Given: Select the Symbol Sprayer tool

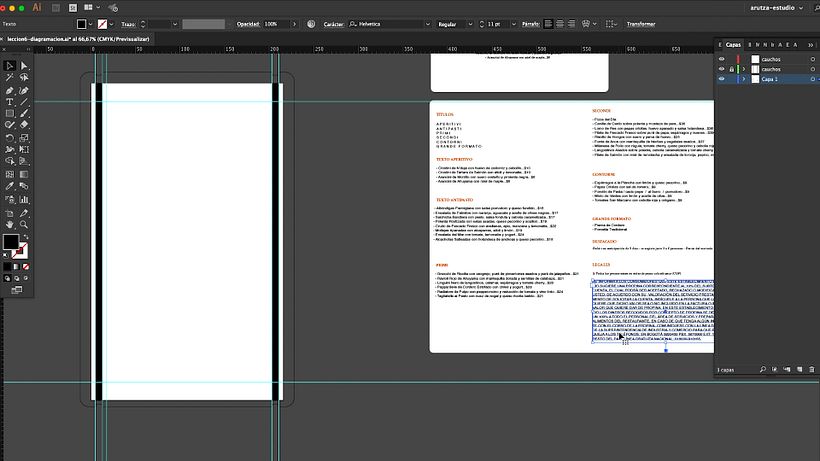Looking at the screenshot, I should pyautogui.click(x=9, y=200).
